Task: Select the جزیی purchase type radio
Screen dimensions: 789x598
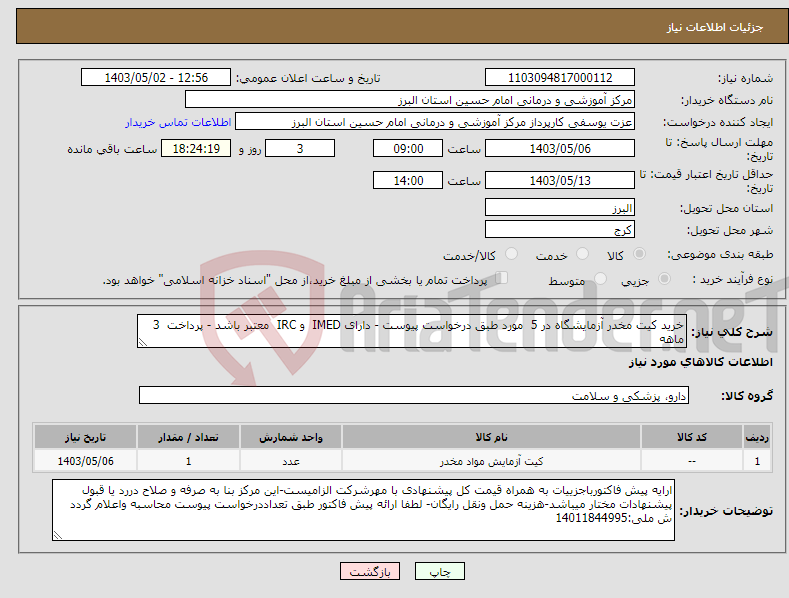Action: tap(664, 279)
